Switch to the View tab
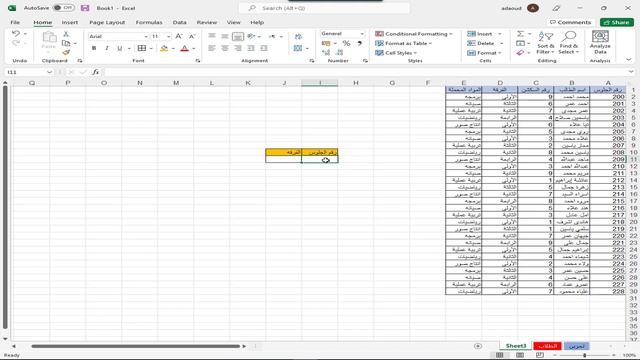640x360 pixels. coord(233,22)
